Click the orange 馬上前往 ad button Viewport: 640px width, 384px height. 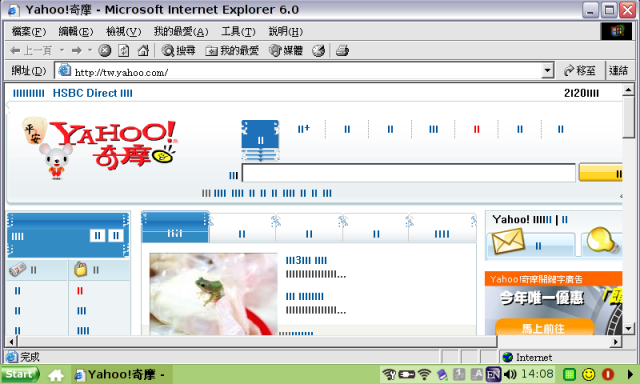click(x=544, y=328)
